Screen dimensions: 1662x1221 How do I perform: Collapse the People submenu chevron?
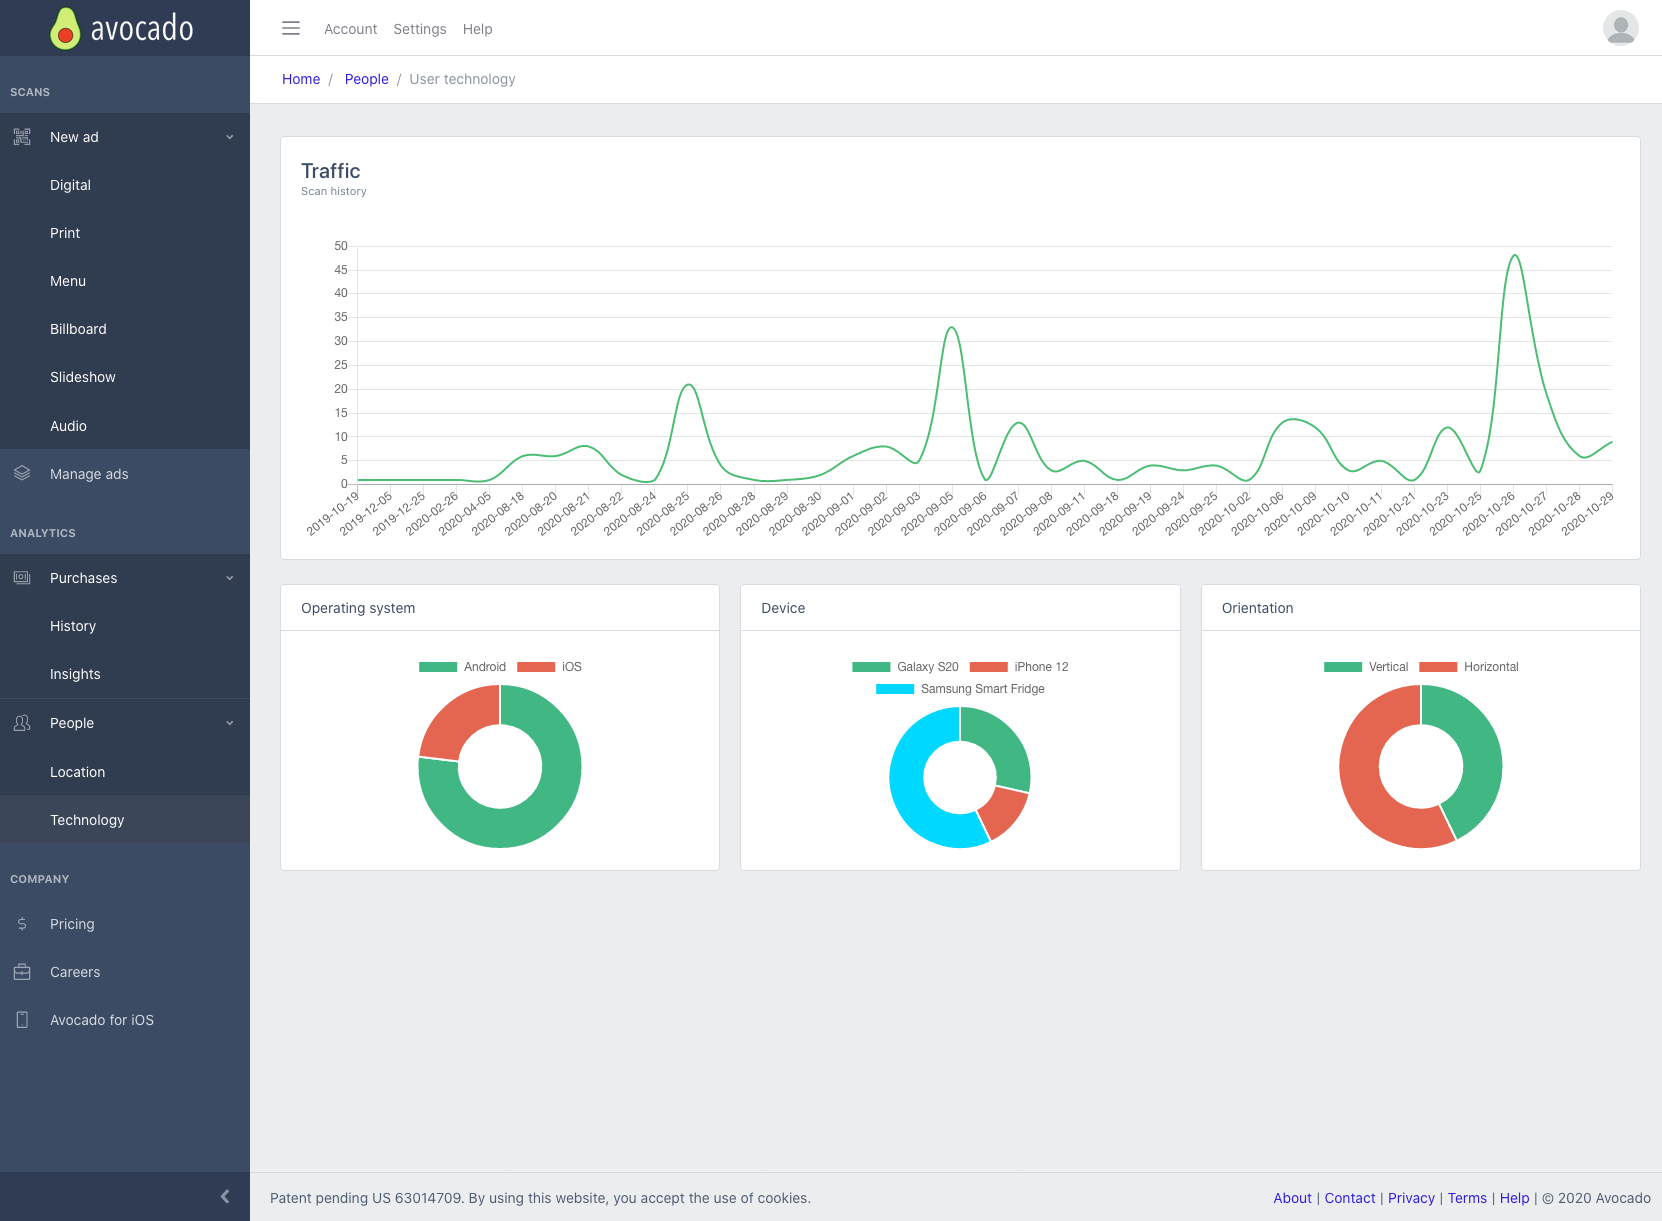(230, 723)
